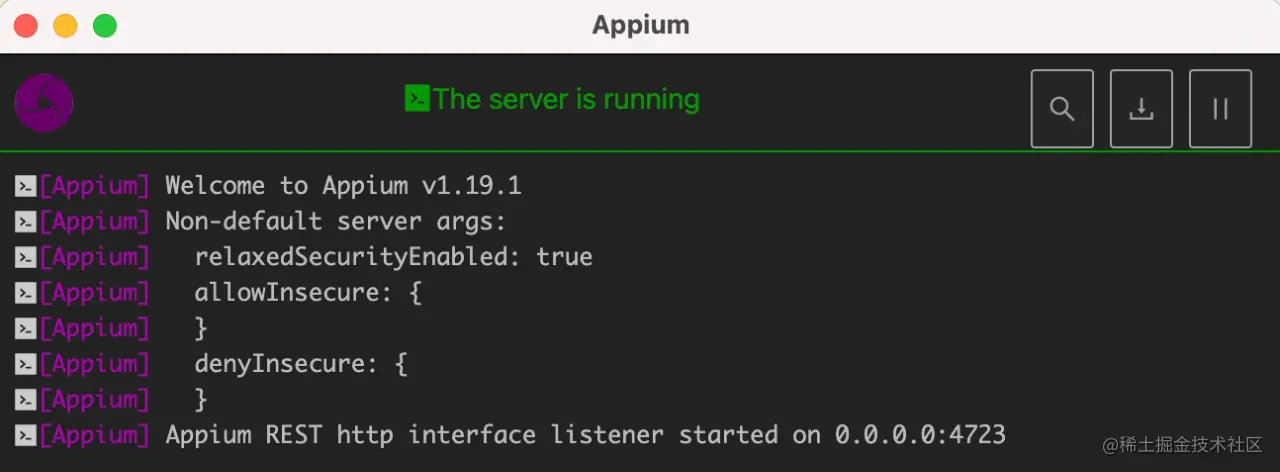
Task: Click terminal icon on allowInsecure line
Action: click(26, 294)
